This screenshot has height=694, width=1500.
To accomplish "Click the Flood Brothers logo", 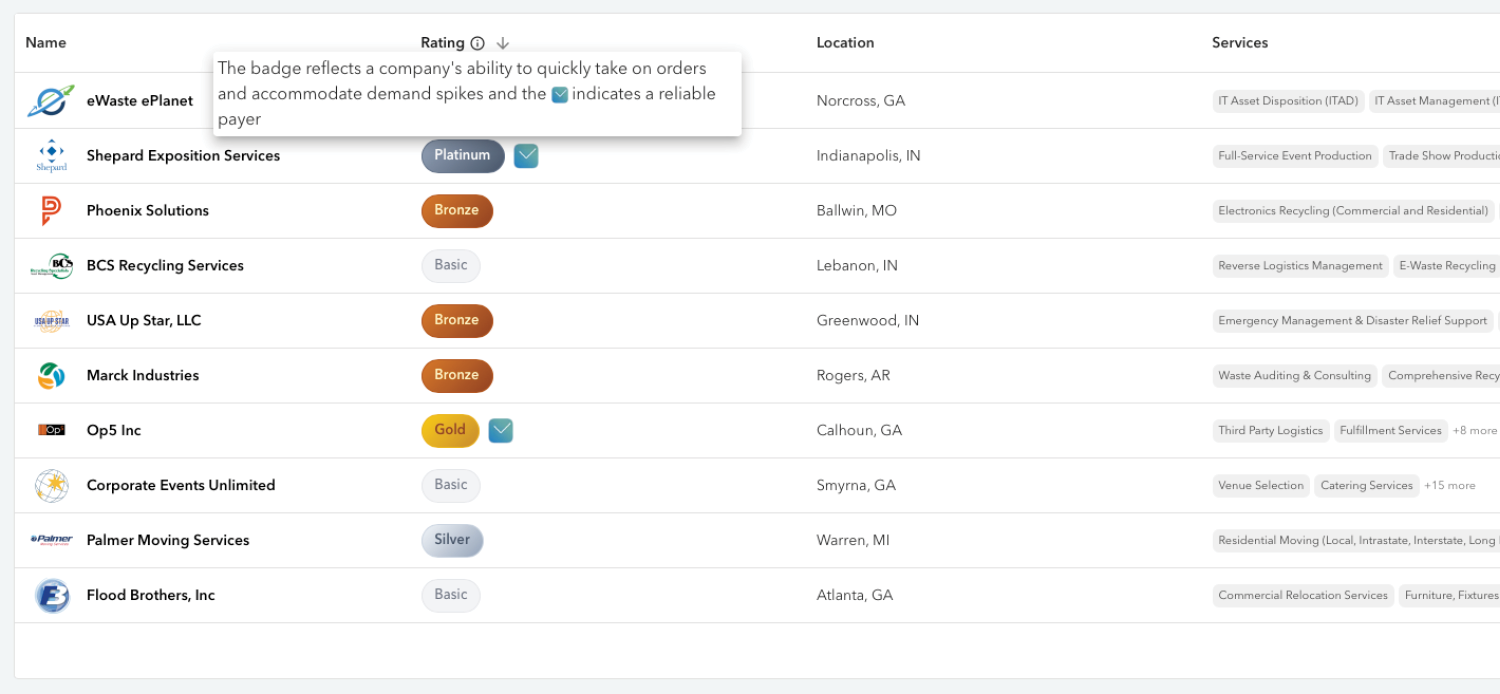I will click(51, 596).
